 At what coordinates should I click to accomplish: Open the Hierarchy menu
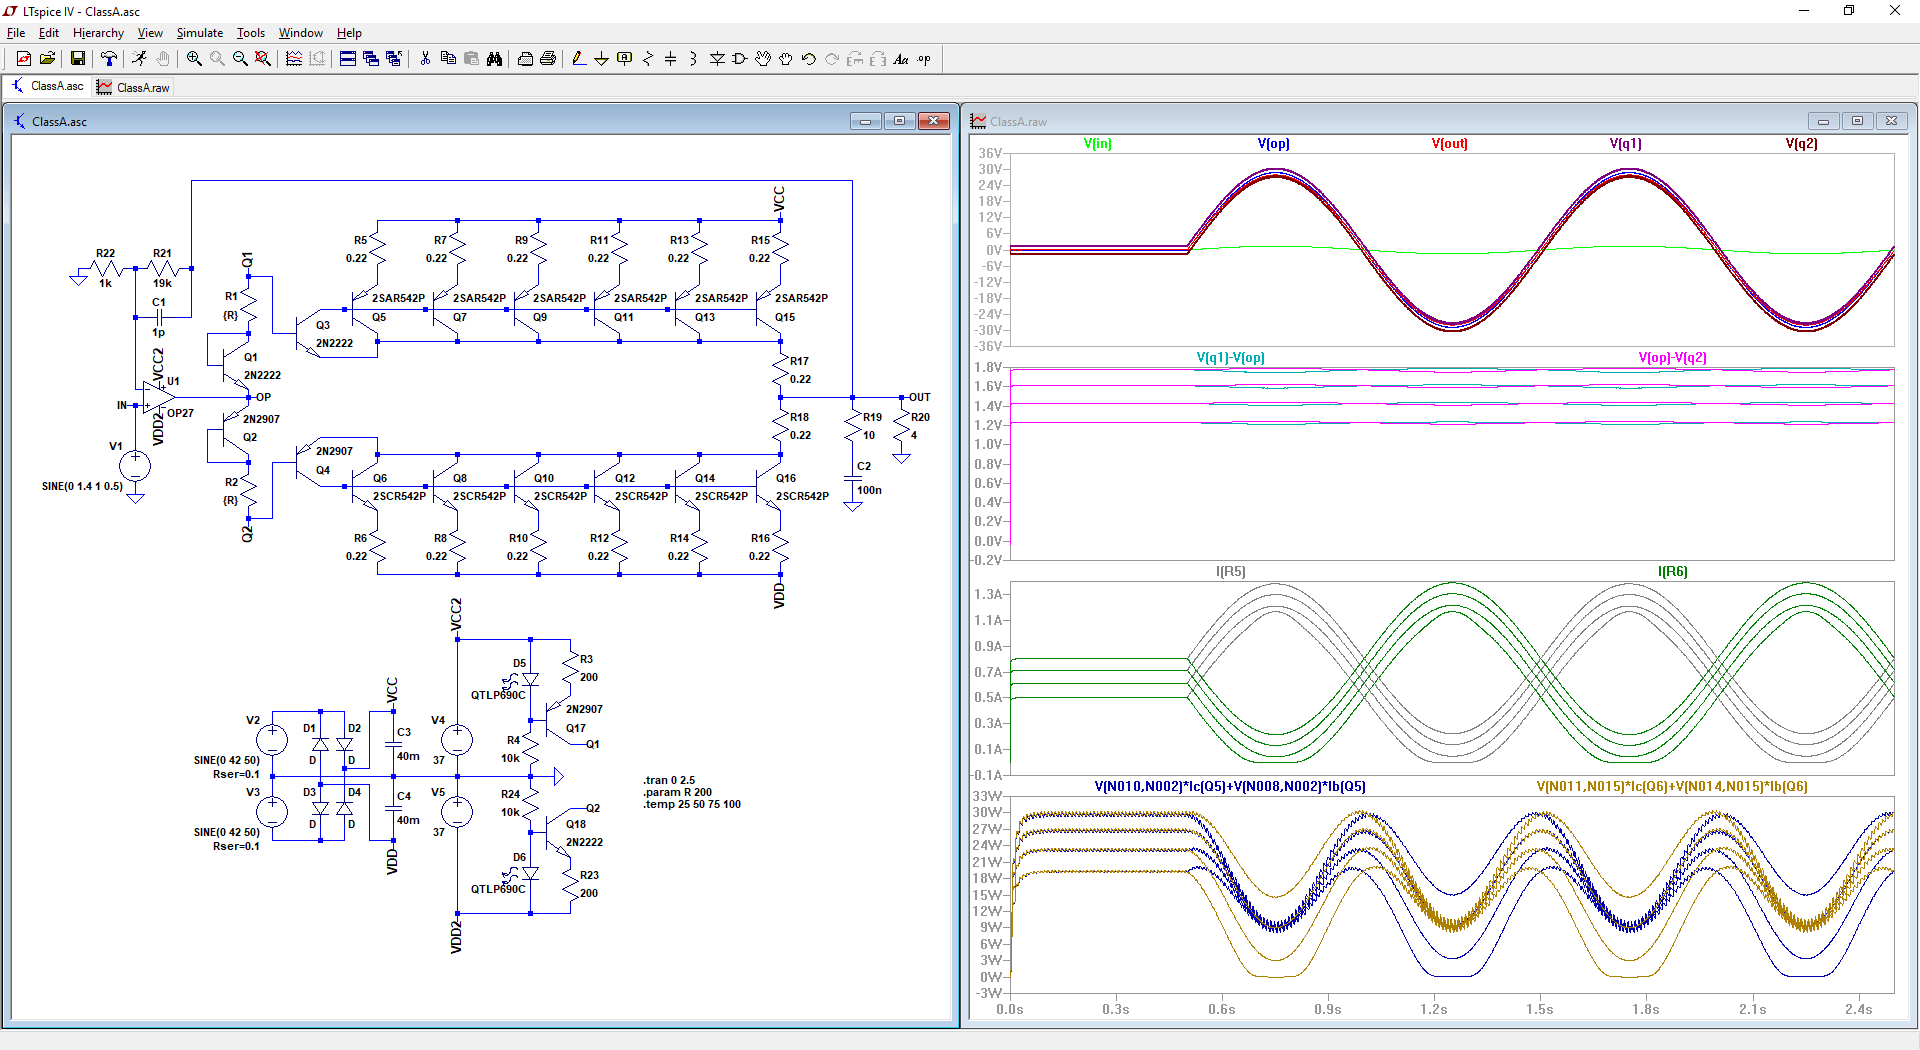point(98,33)
